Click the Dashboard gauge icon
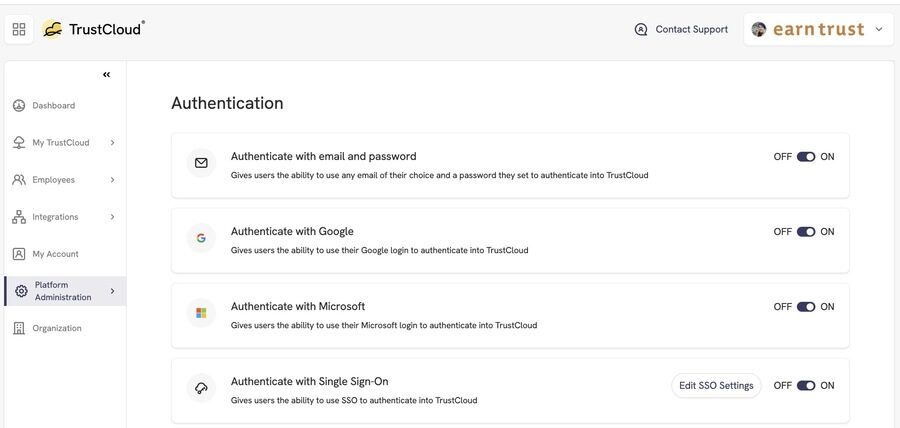900x428 pixels. click(19, 106)
